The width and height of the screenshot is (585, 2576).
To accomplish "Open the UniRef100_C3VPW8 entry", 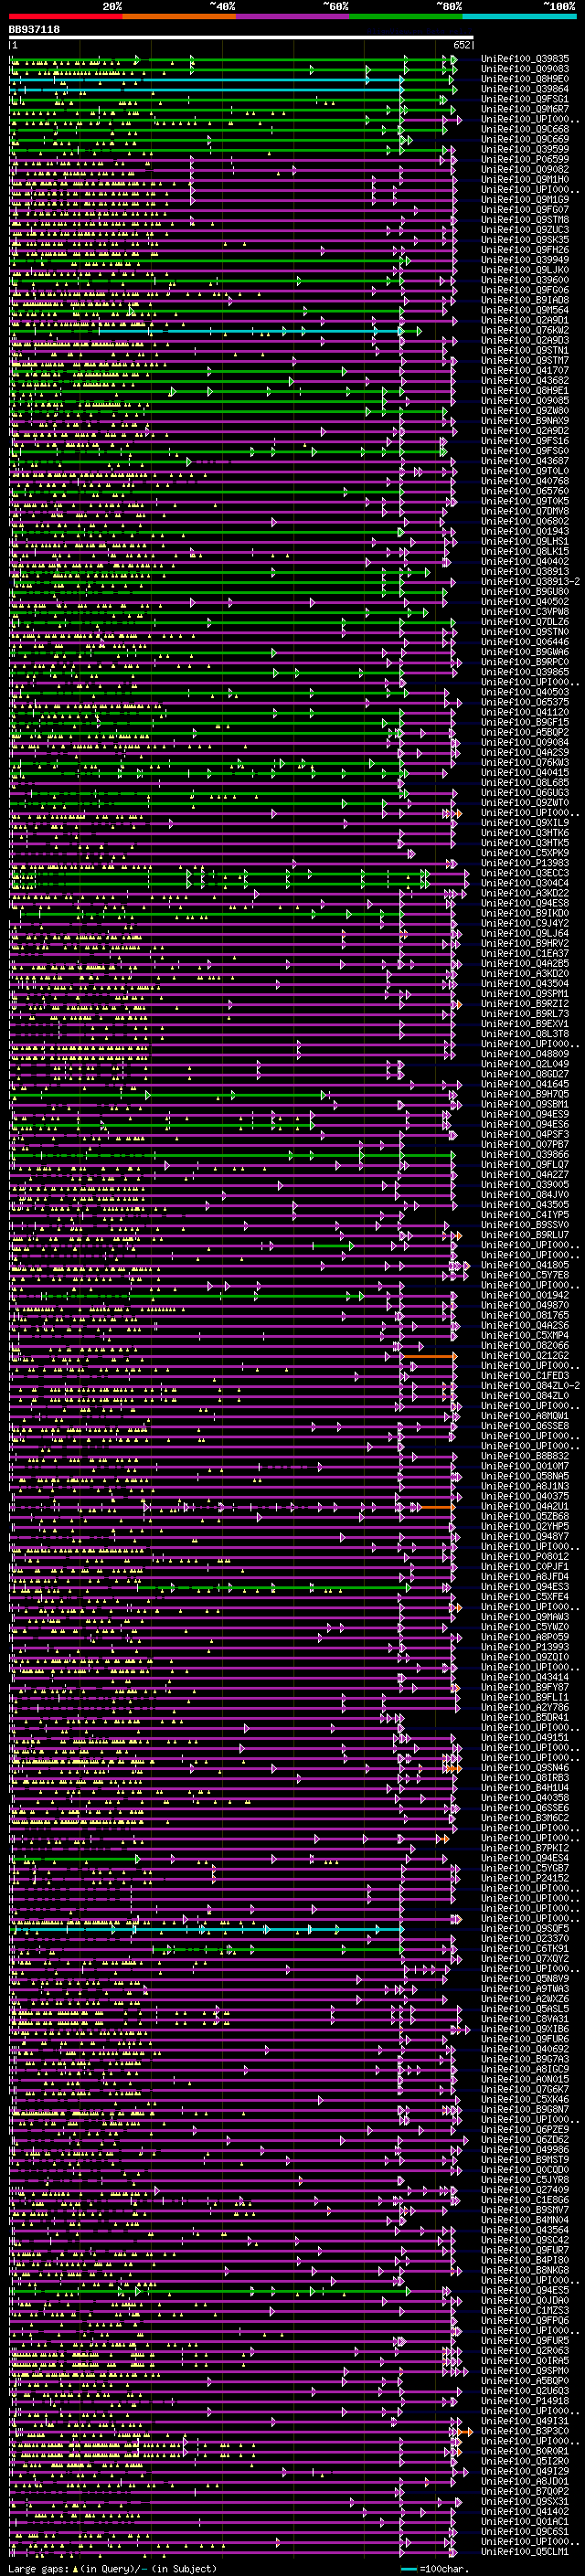I will pos(525,612).
